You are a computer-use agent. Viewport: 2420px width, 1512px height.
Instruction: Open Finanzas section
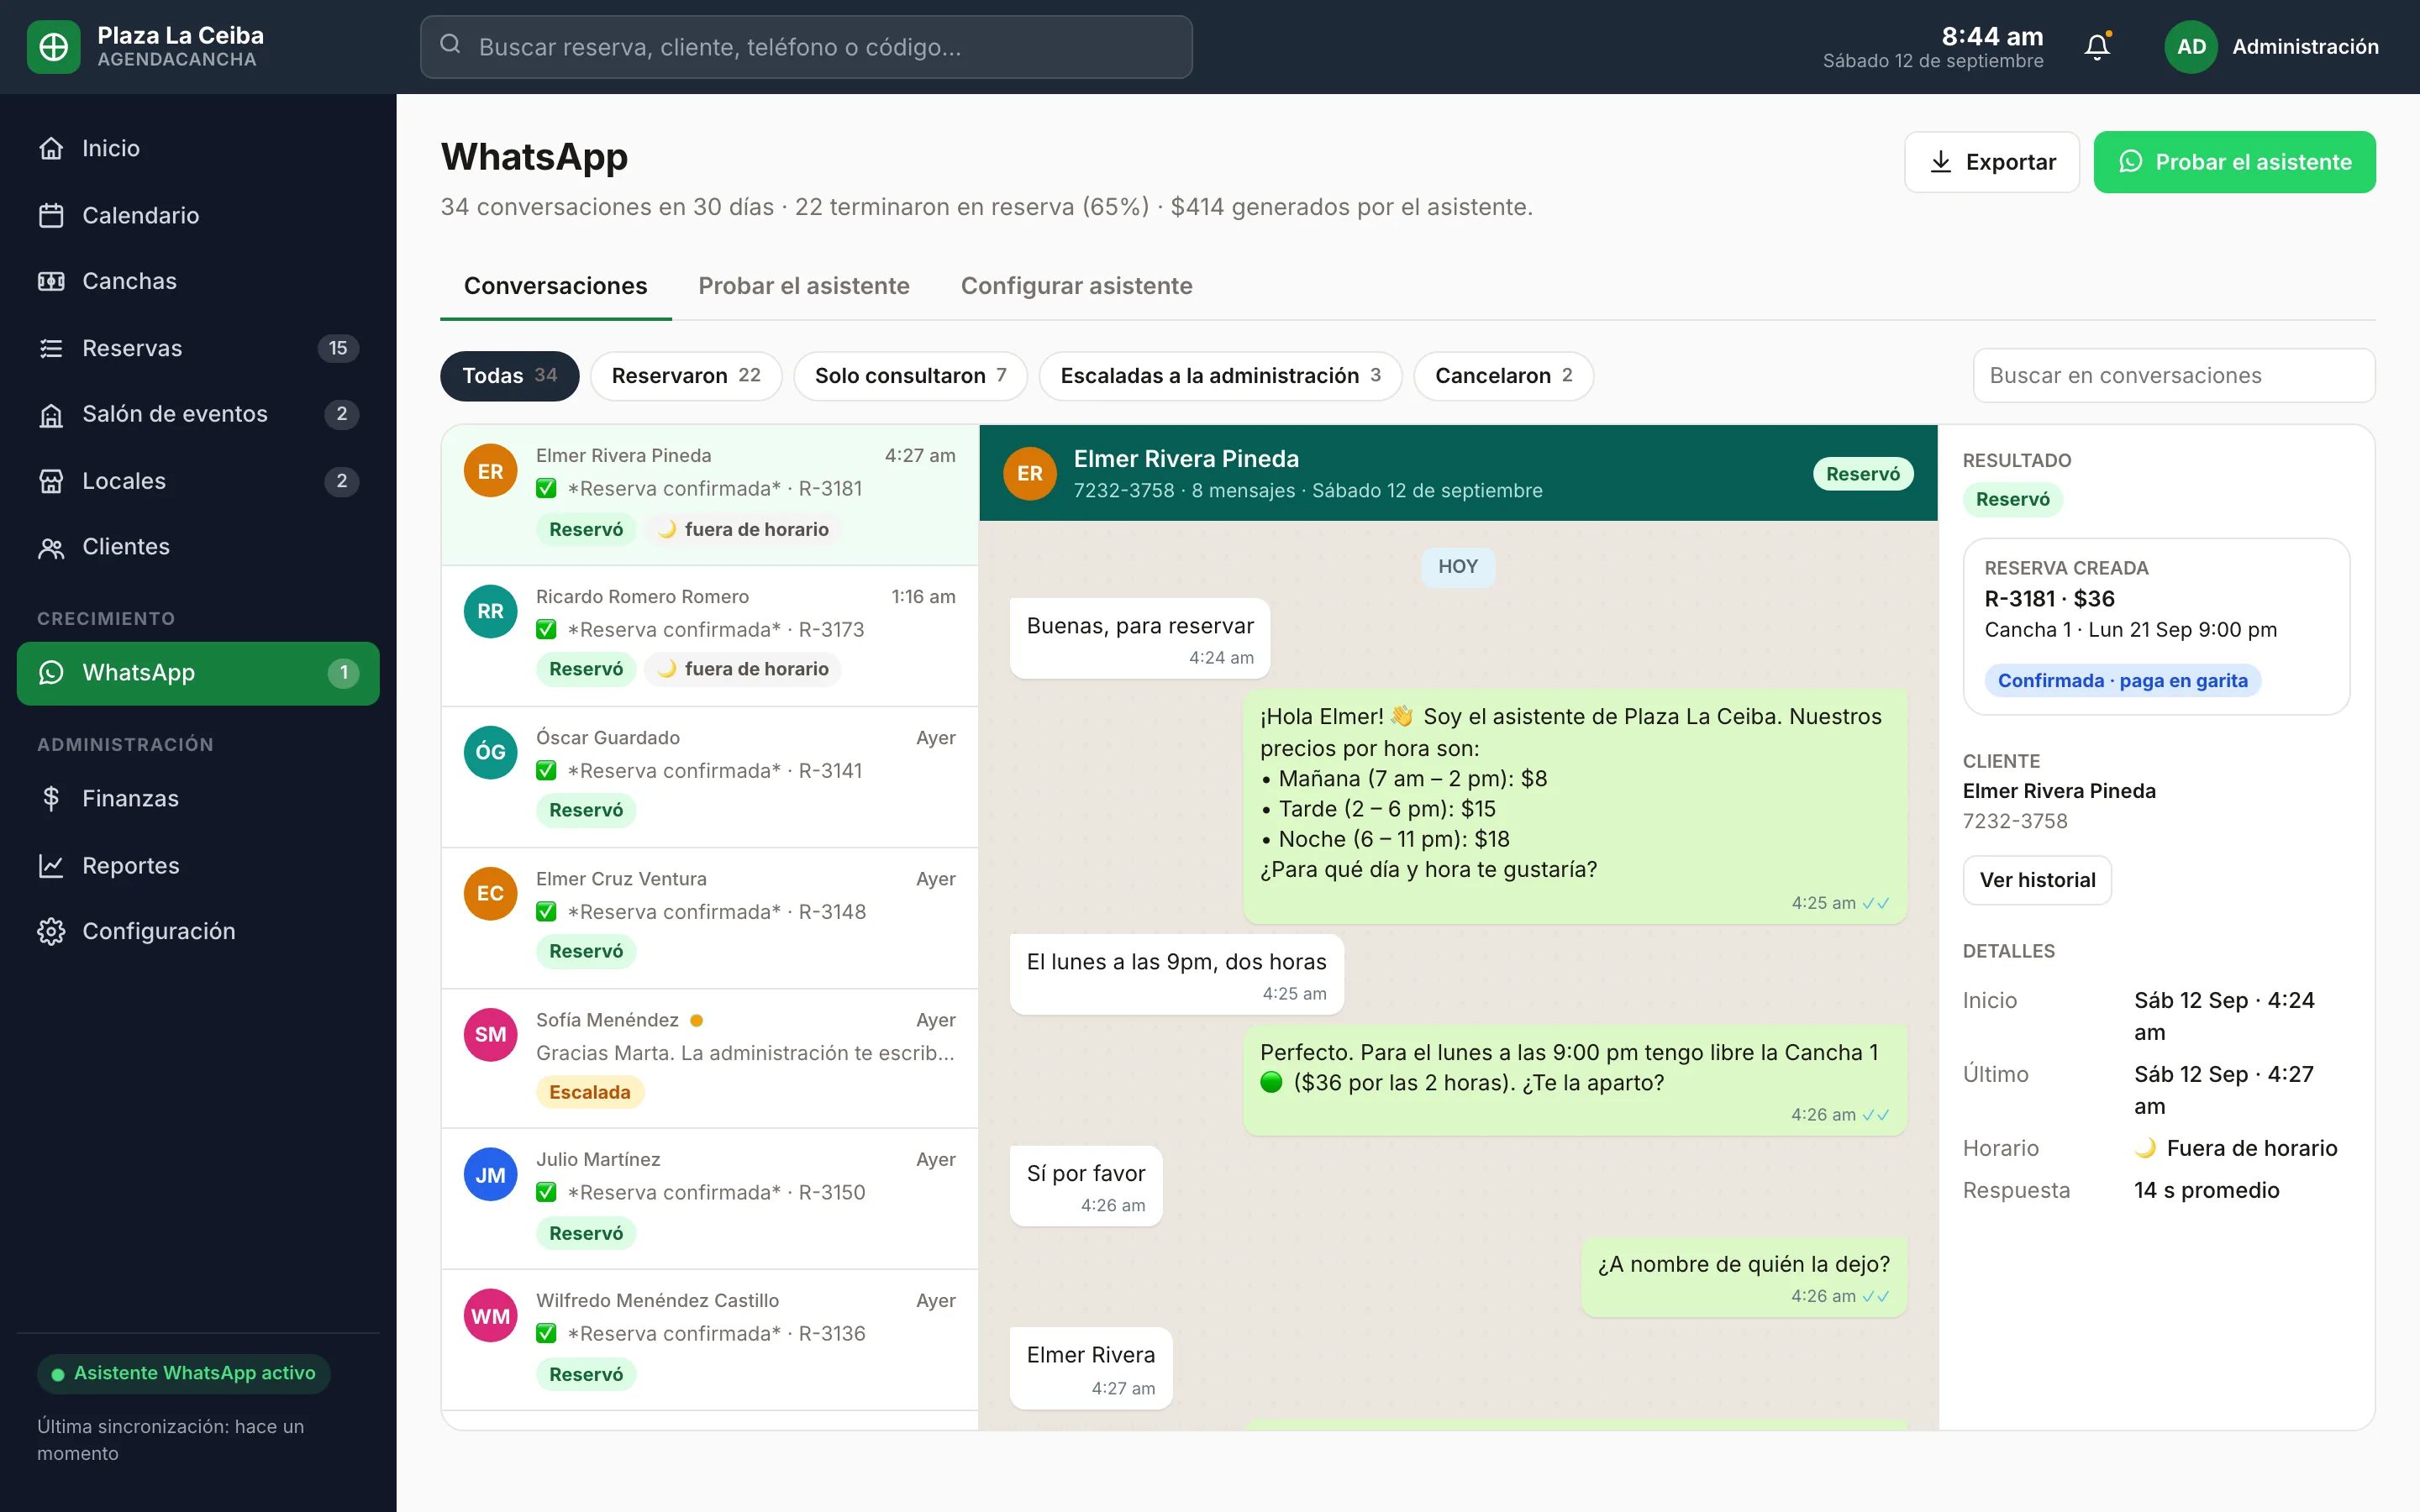[x=198, y=798]
